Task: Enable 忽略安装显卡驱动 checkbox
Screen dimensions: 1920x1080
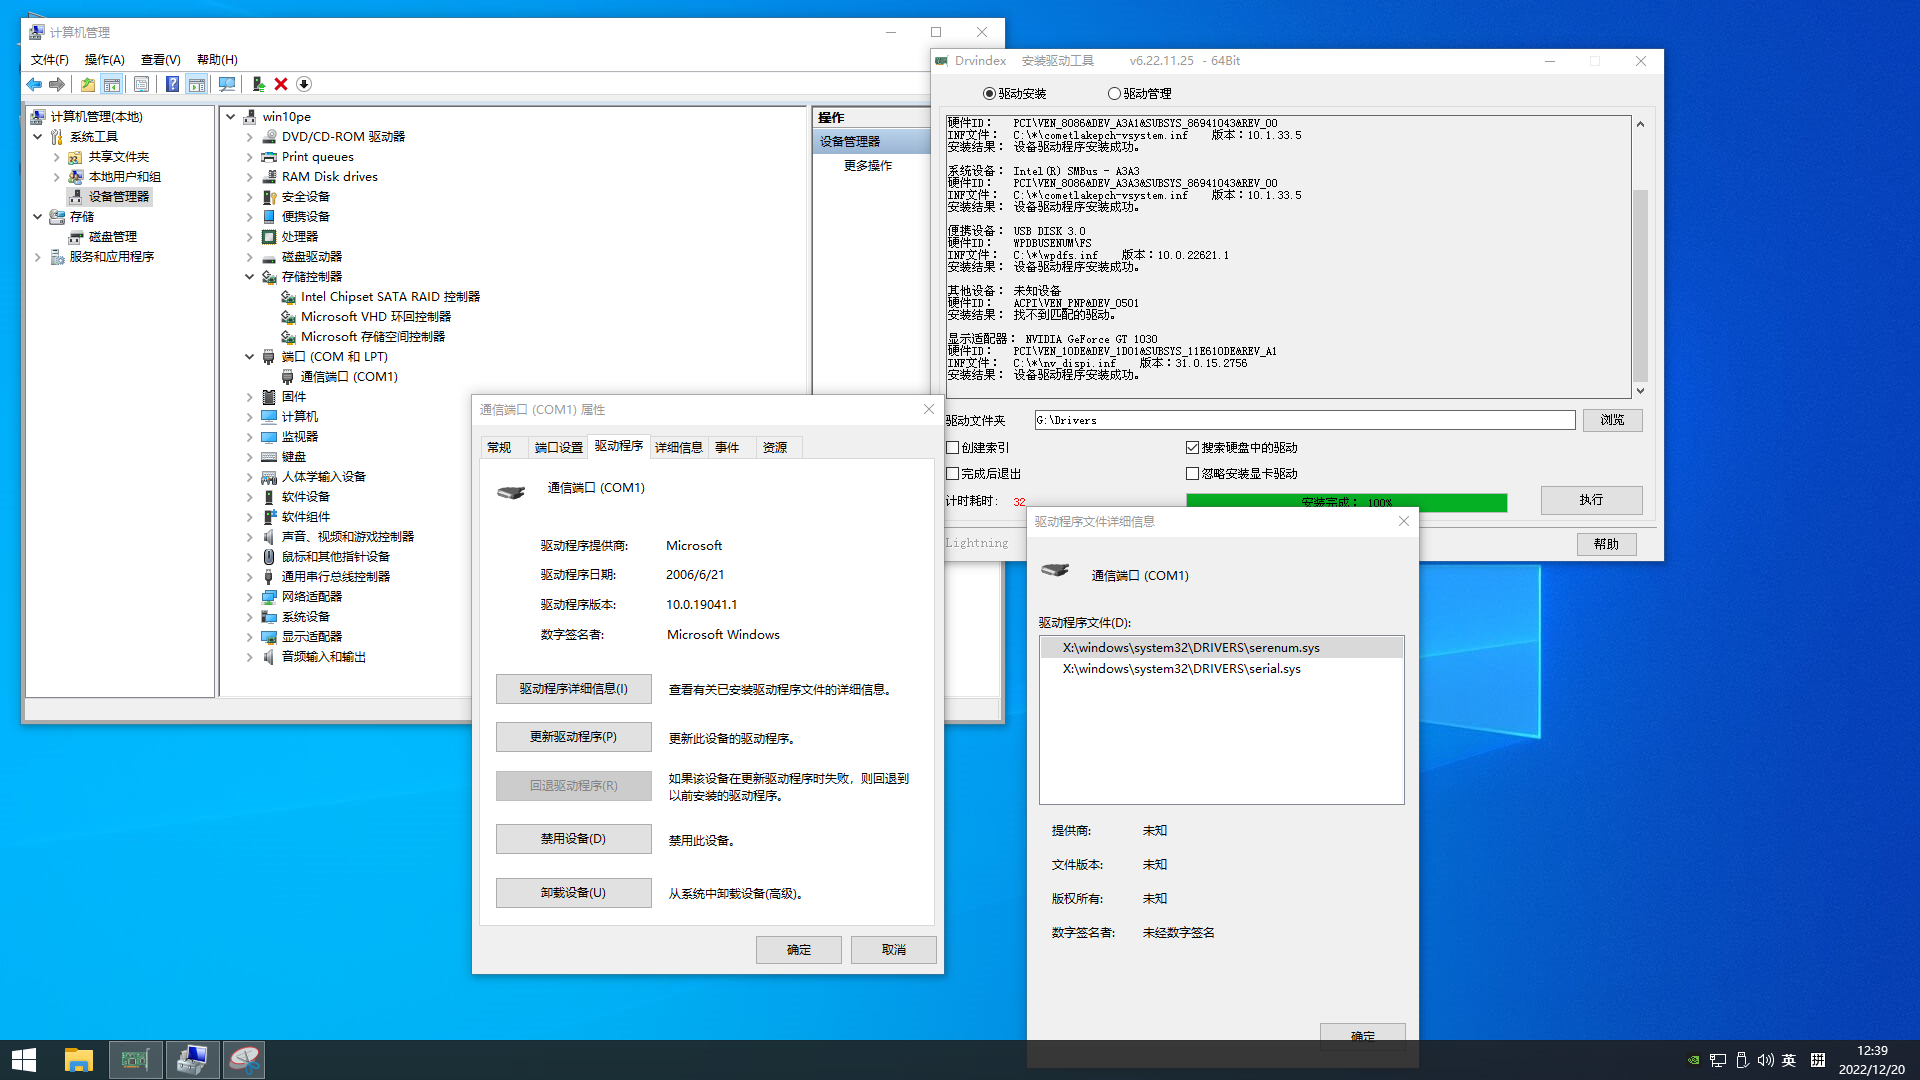Action: click(1192, 474)
